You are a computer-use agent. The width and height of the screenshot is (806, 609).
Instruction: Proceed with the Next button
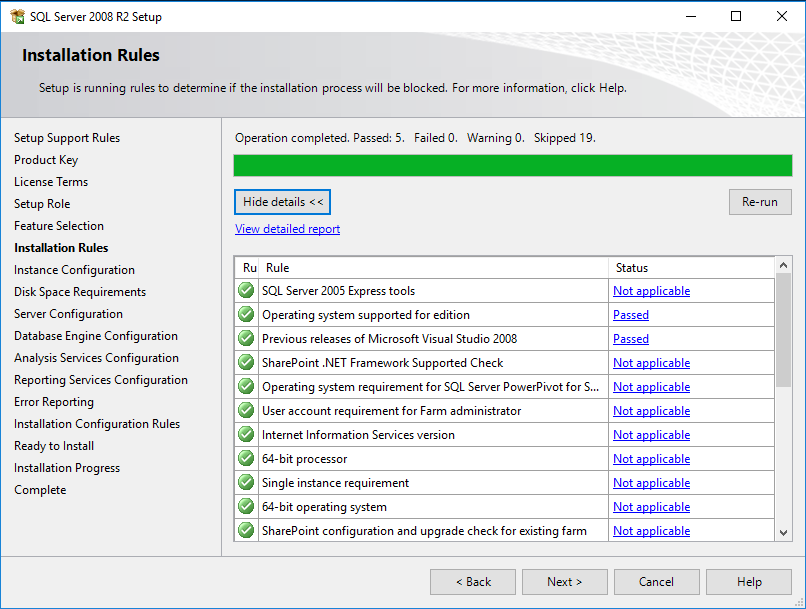(564, 582)
